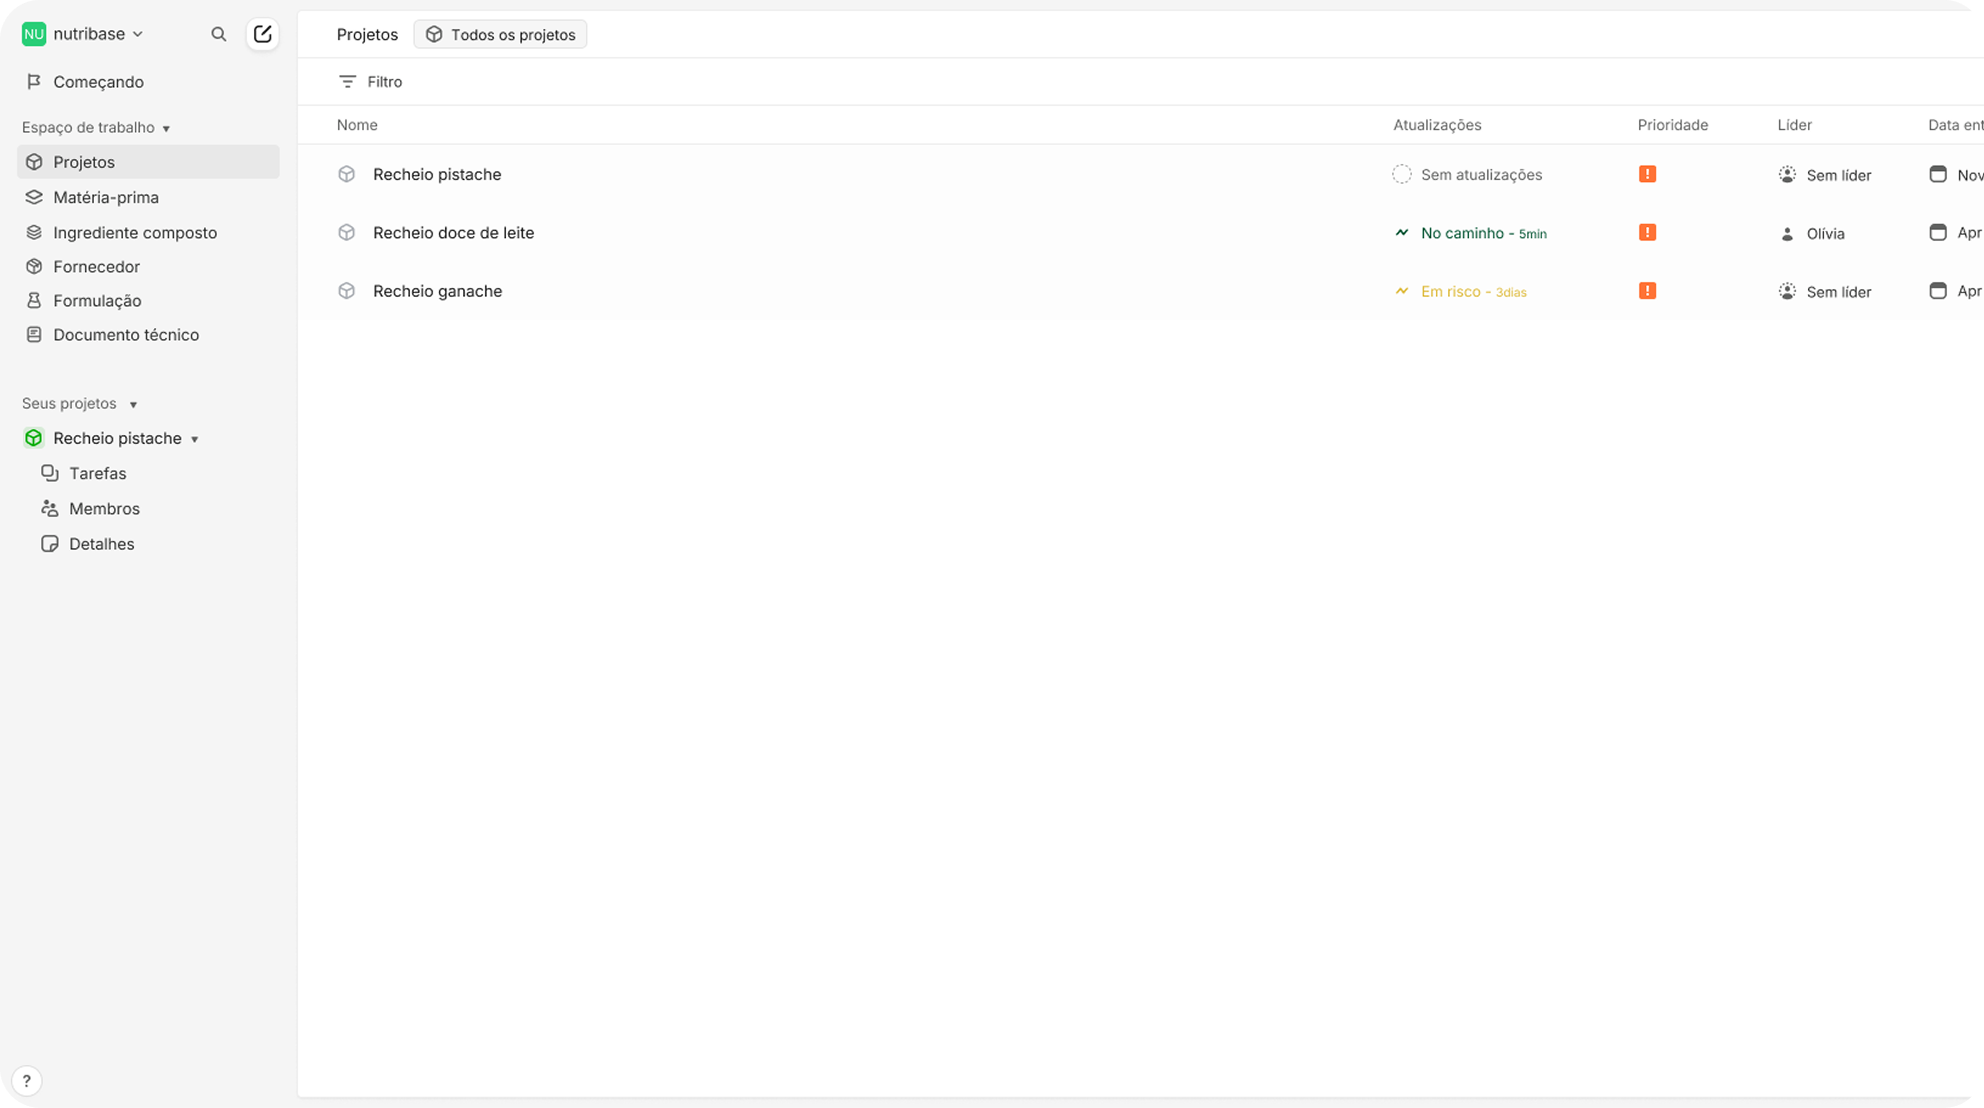Select the Todos os projetos tab

(500, 35)
